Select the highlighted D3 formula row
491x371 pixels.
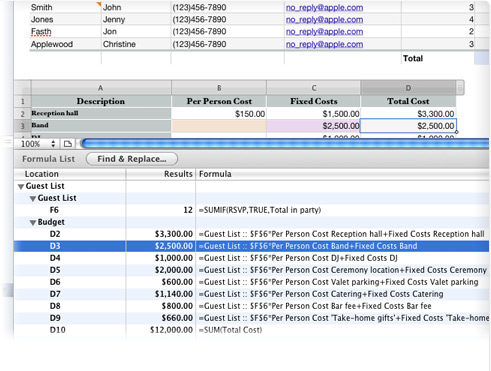(252, 246)
